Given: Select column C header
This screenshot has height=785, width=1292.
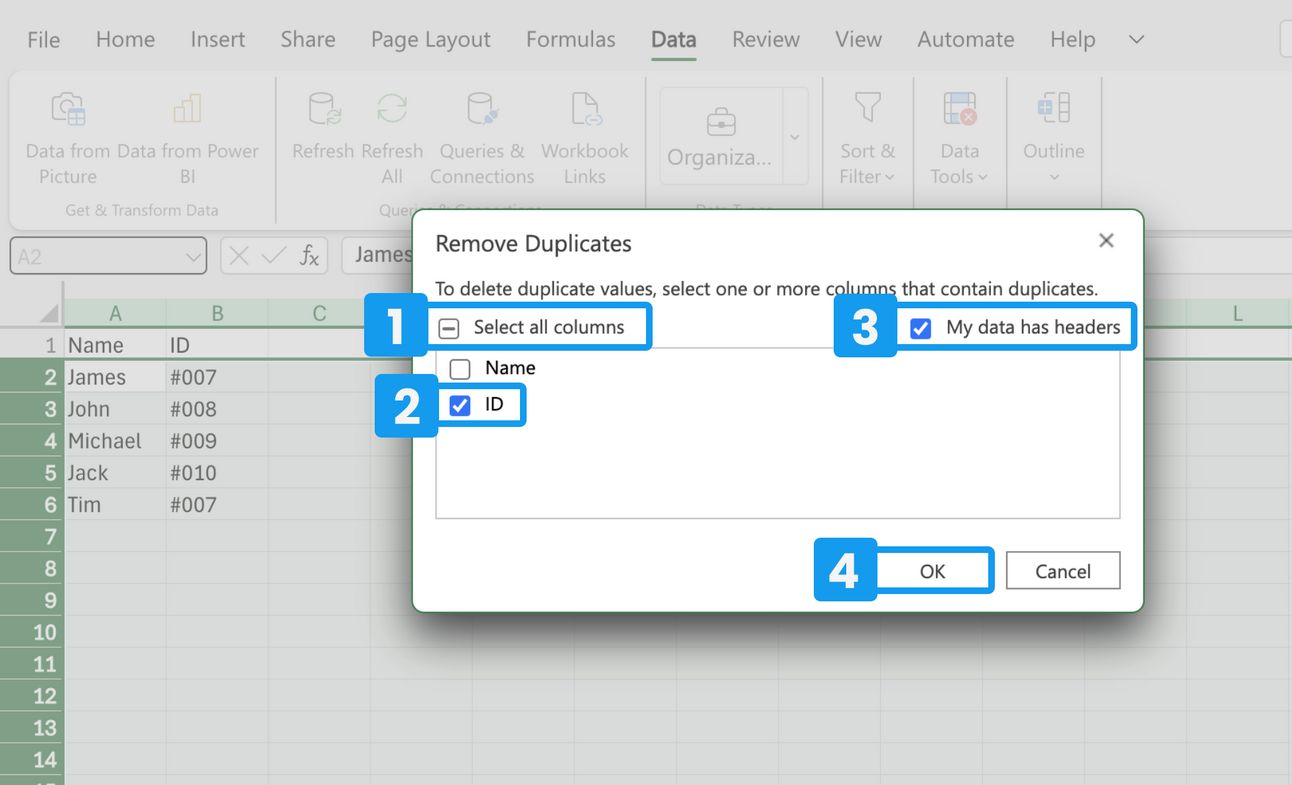Looking at the screenshot, I should pos(319,314).
